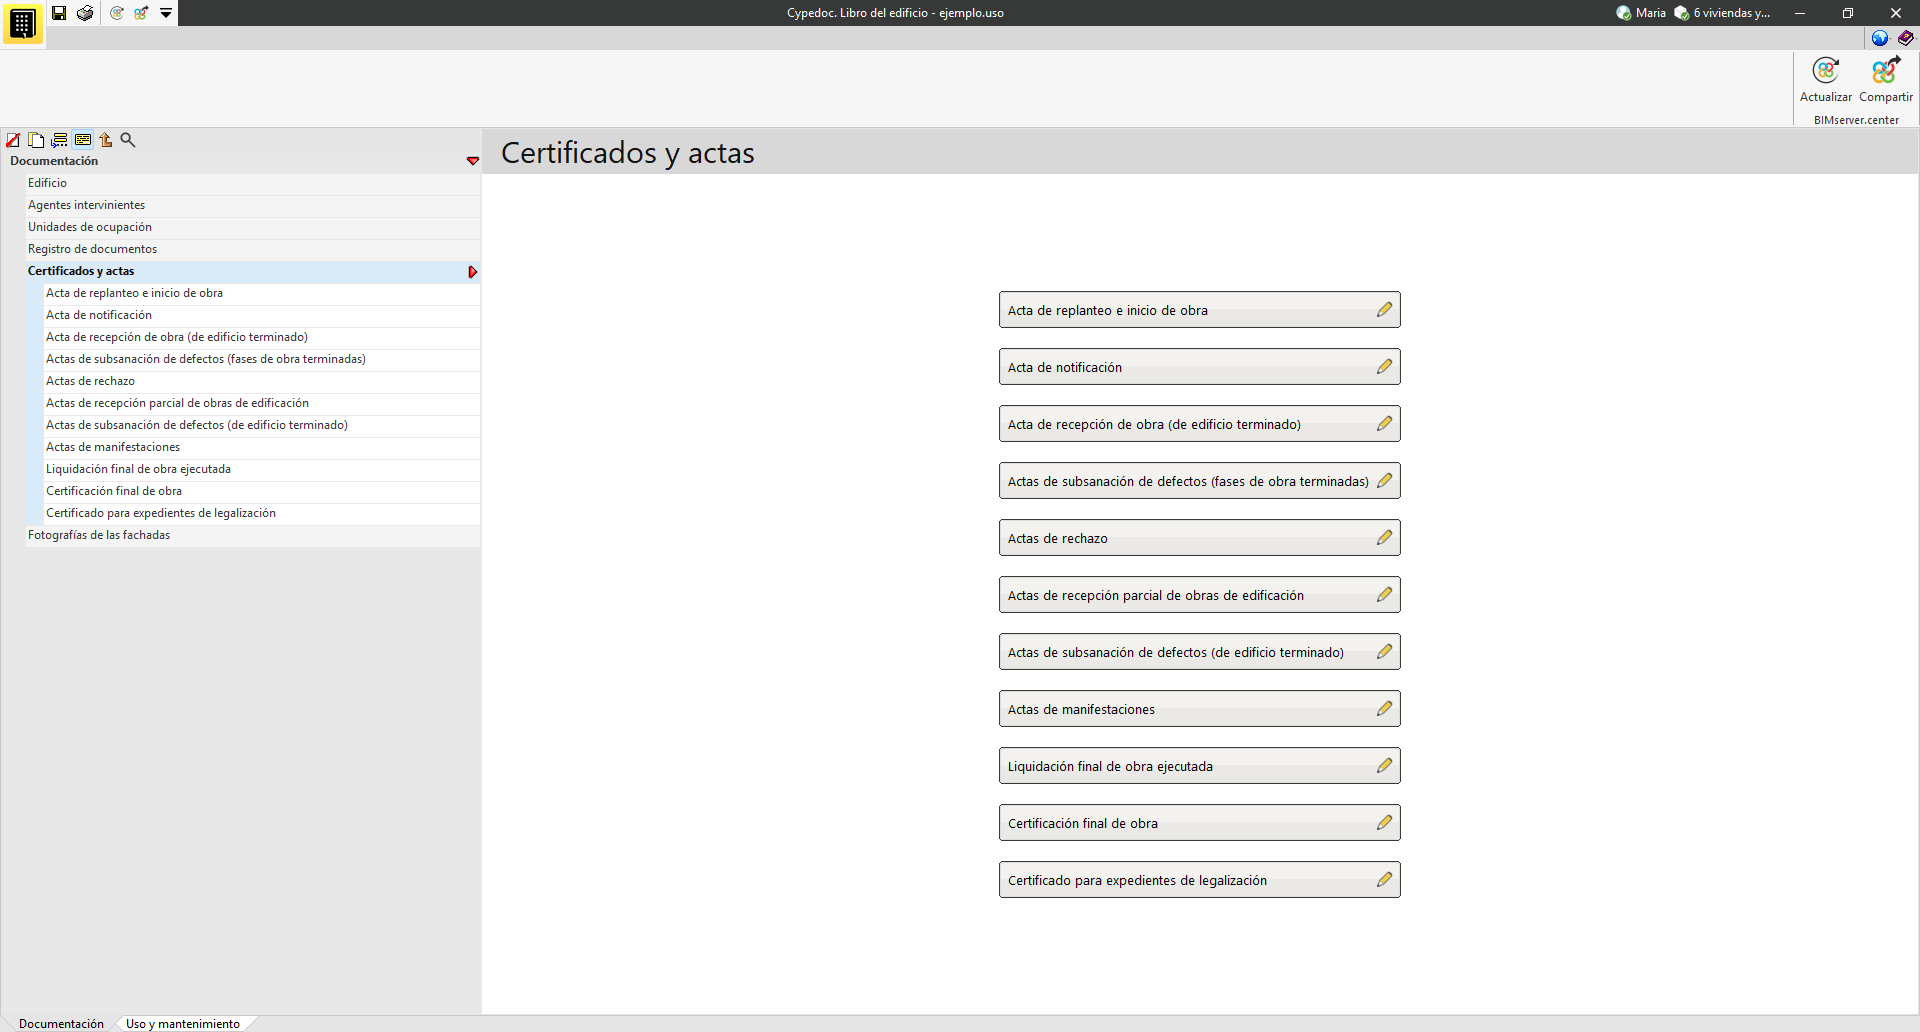Open help with the purple book icon
The width and height of the screenshot is (1920, 1032).
click(x=1906, y=38)
